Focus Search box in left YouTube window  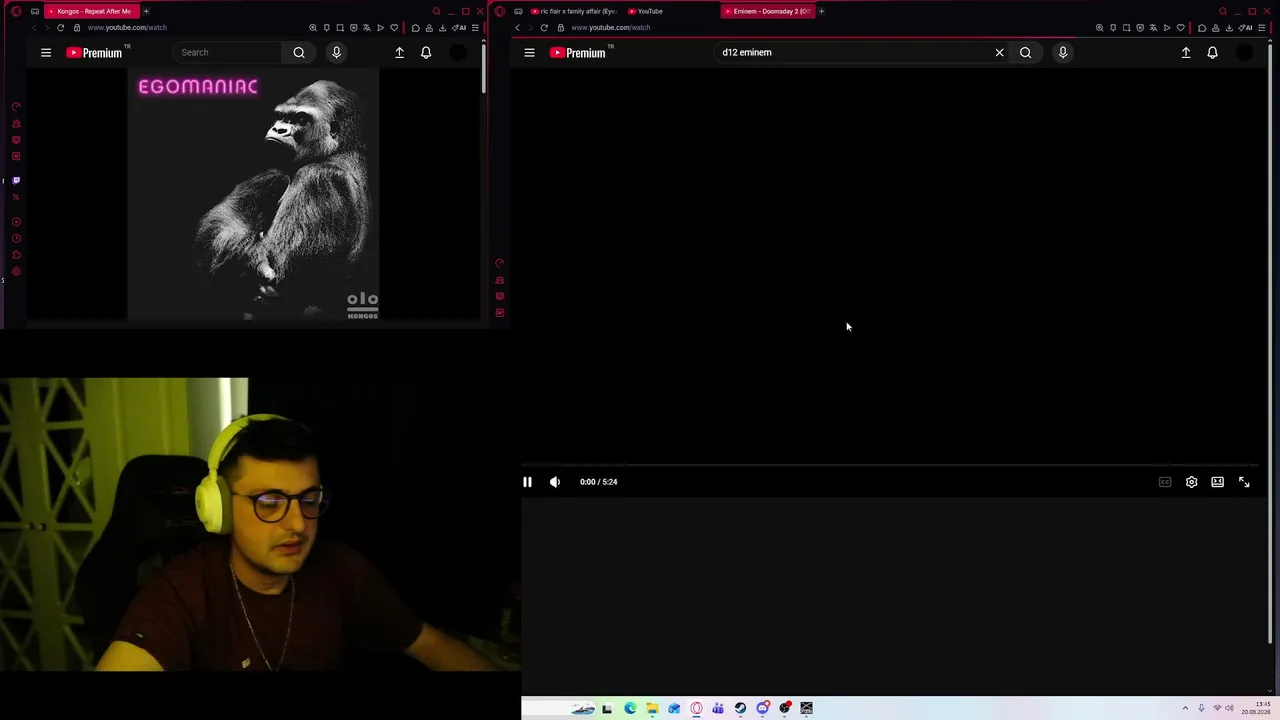[x=227, y=52]
